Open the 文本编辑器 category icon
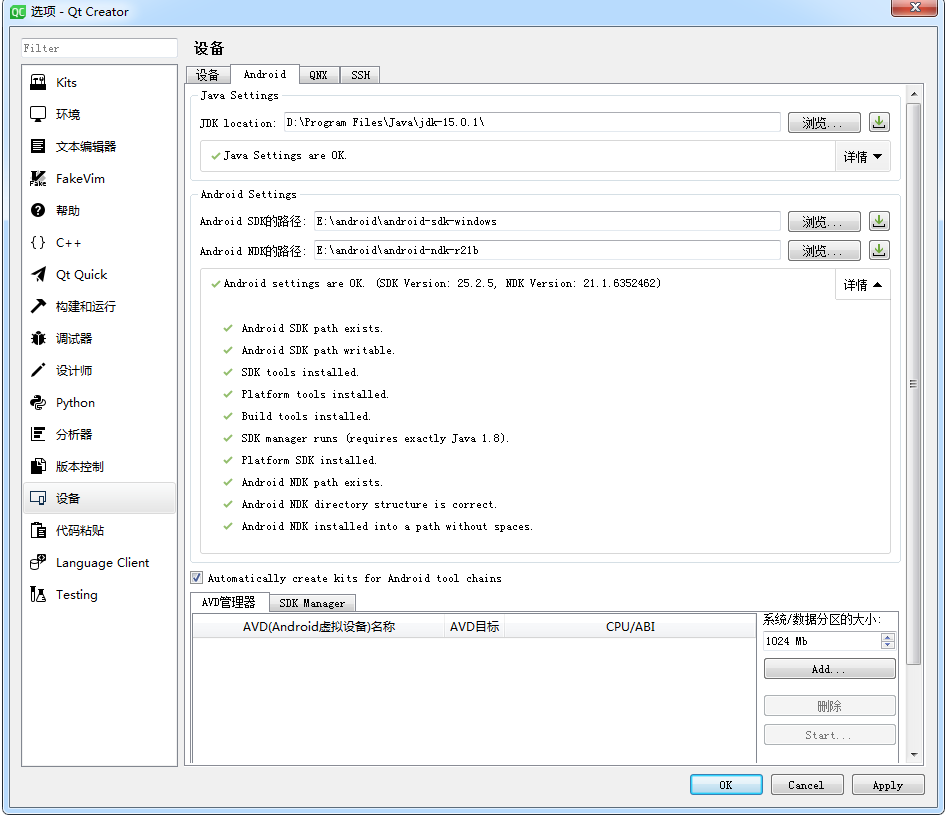The height and width of the screenshot is (821, 949). tap(38, 146)
